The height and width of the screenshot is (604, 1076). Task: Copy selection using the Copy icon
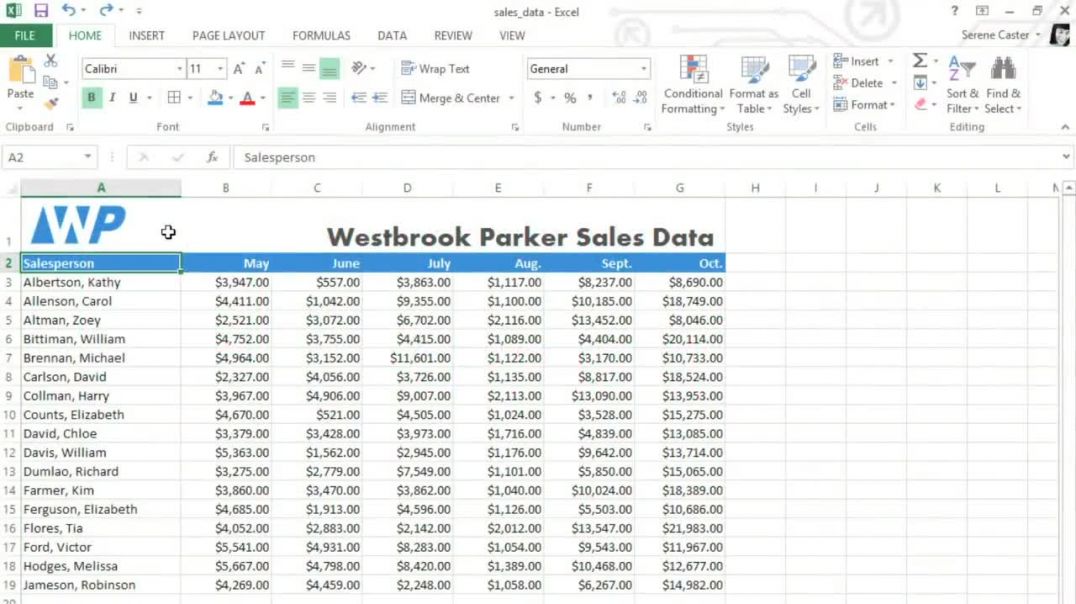[50, 82]
